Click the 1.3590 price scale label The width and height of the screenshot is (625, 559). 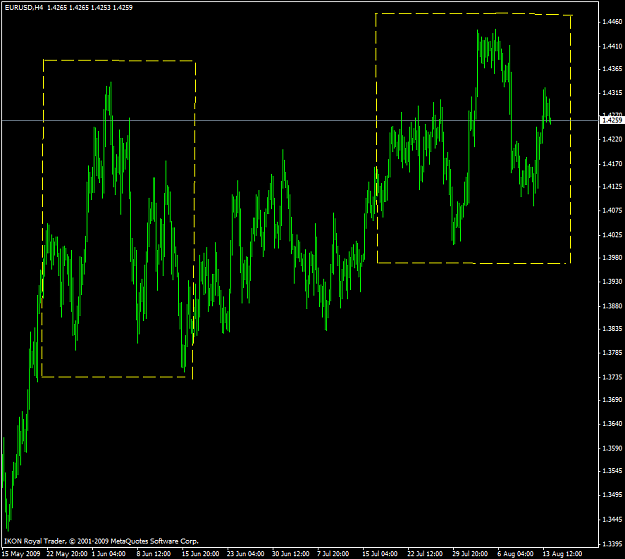click(612, 448)
